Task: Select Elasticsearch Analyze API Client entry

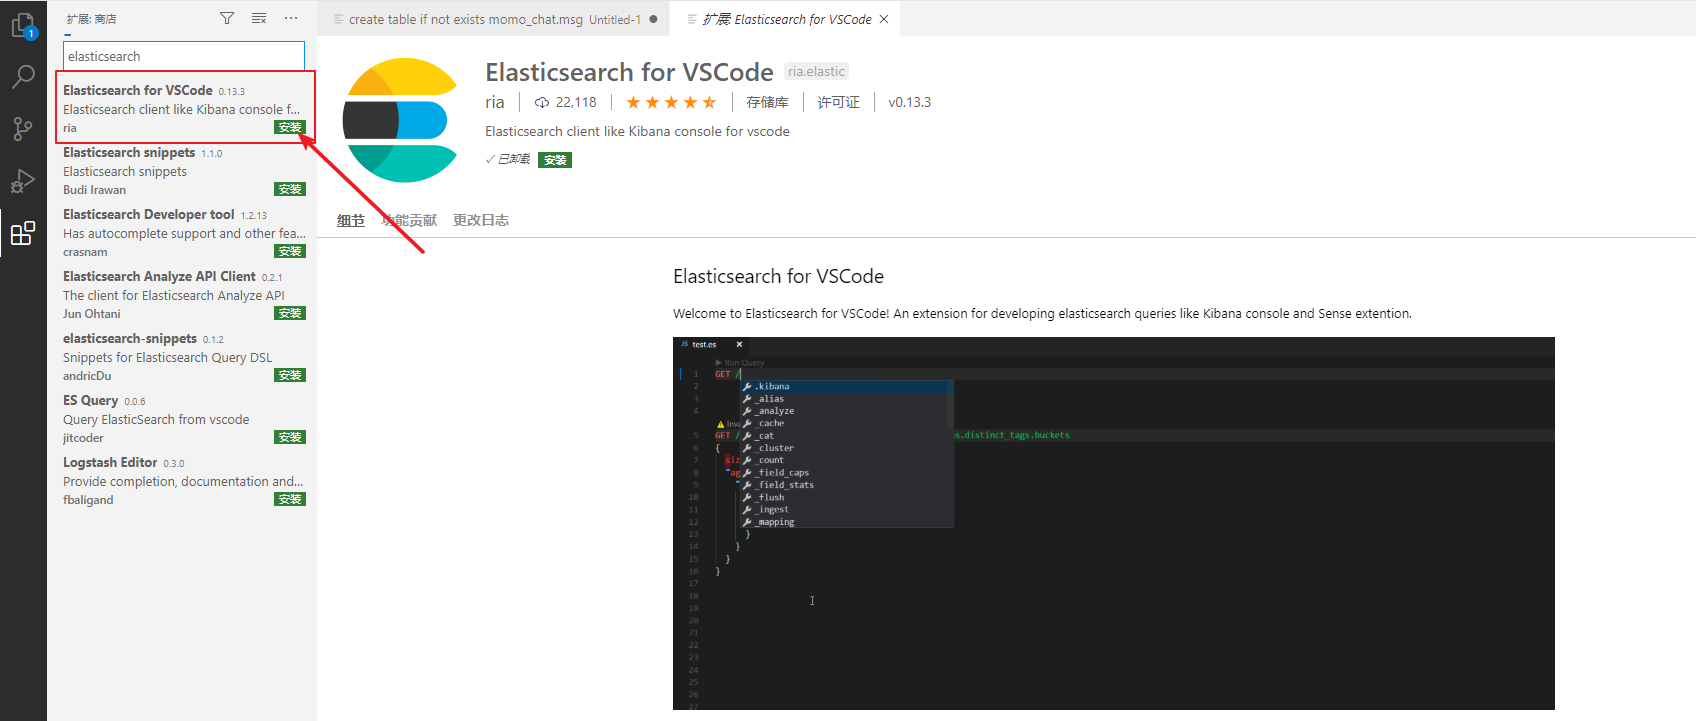Action: pyautogui.click(x=182, y=295)
